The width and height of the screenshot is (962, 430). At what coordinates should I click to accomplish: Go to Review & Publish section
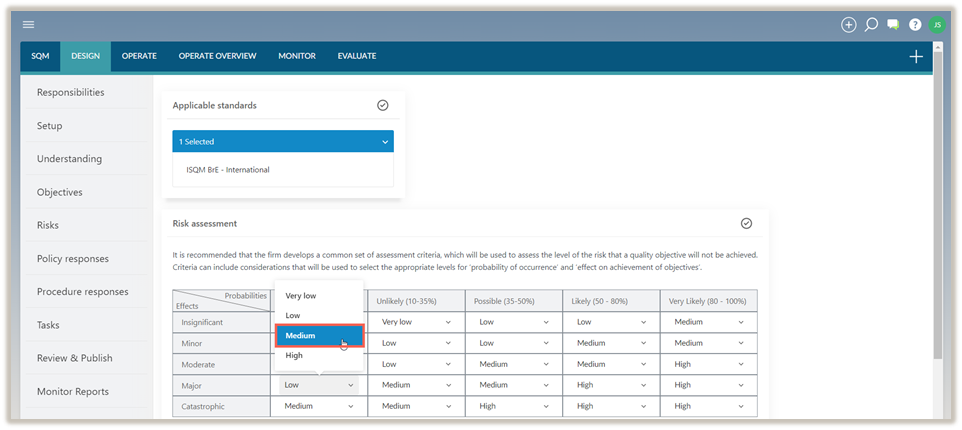coord(75,358)
